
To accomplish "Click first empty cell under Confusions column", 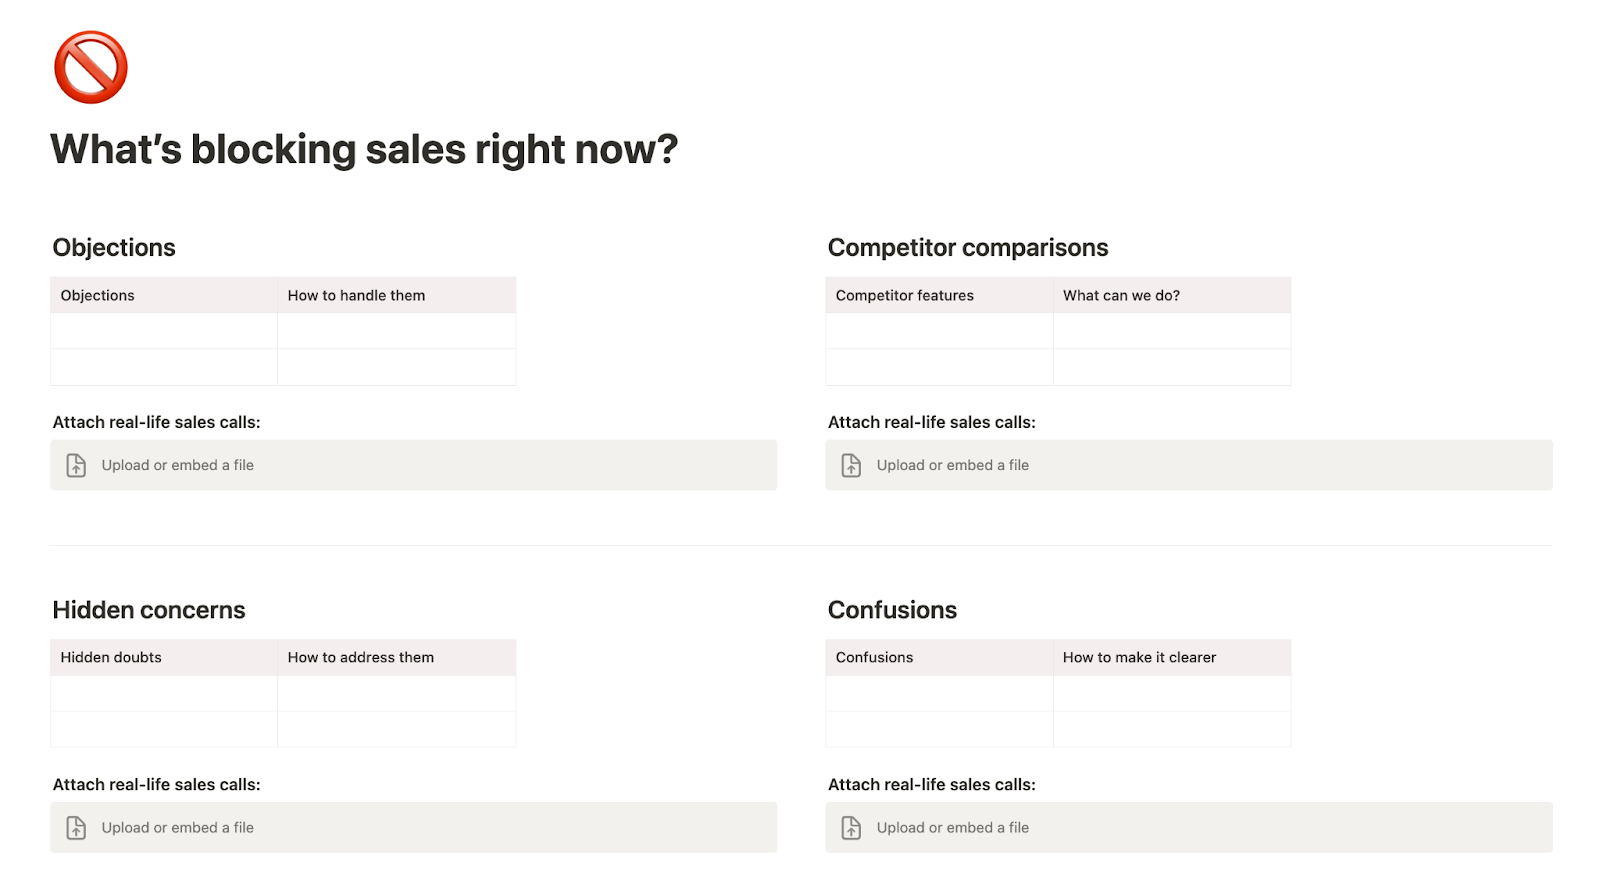I will 939,693.
